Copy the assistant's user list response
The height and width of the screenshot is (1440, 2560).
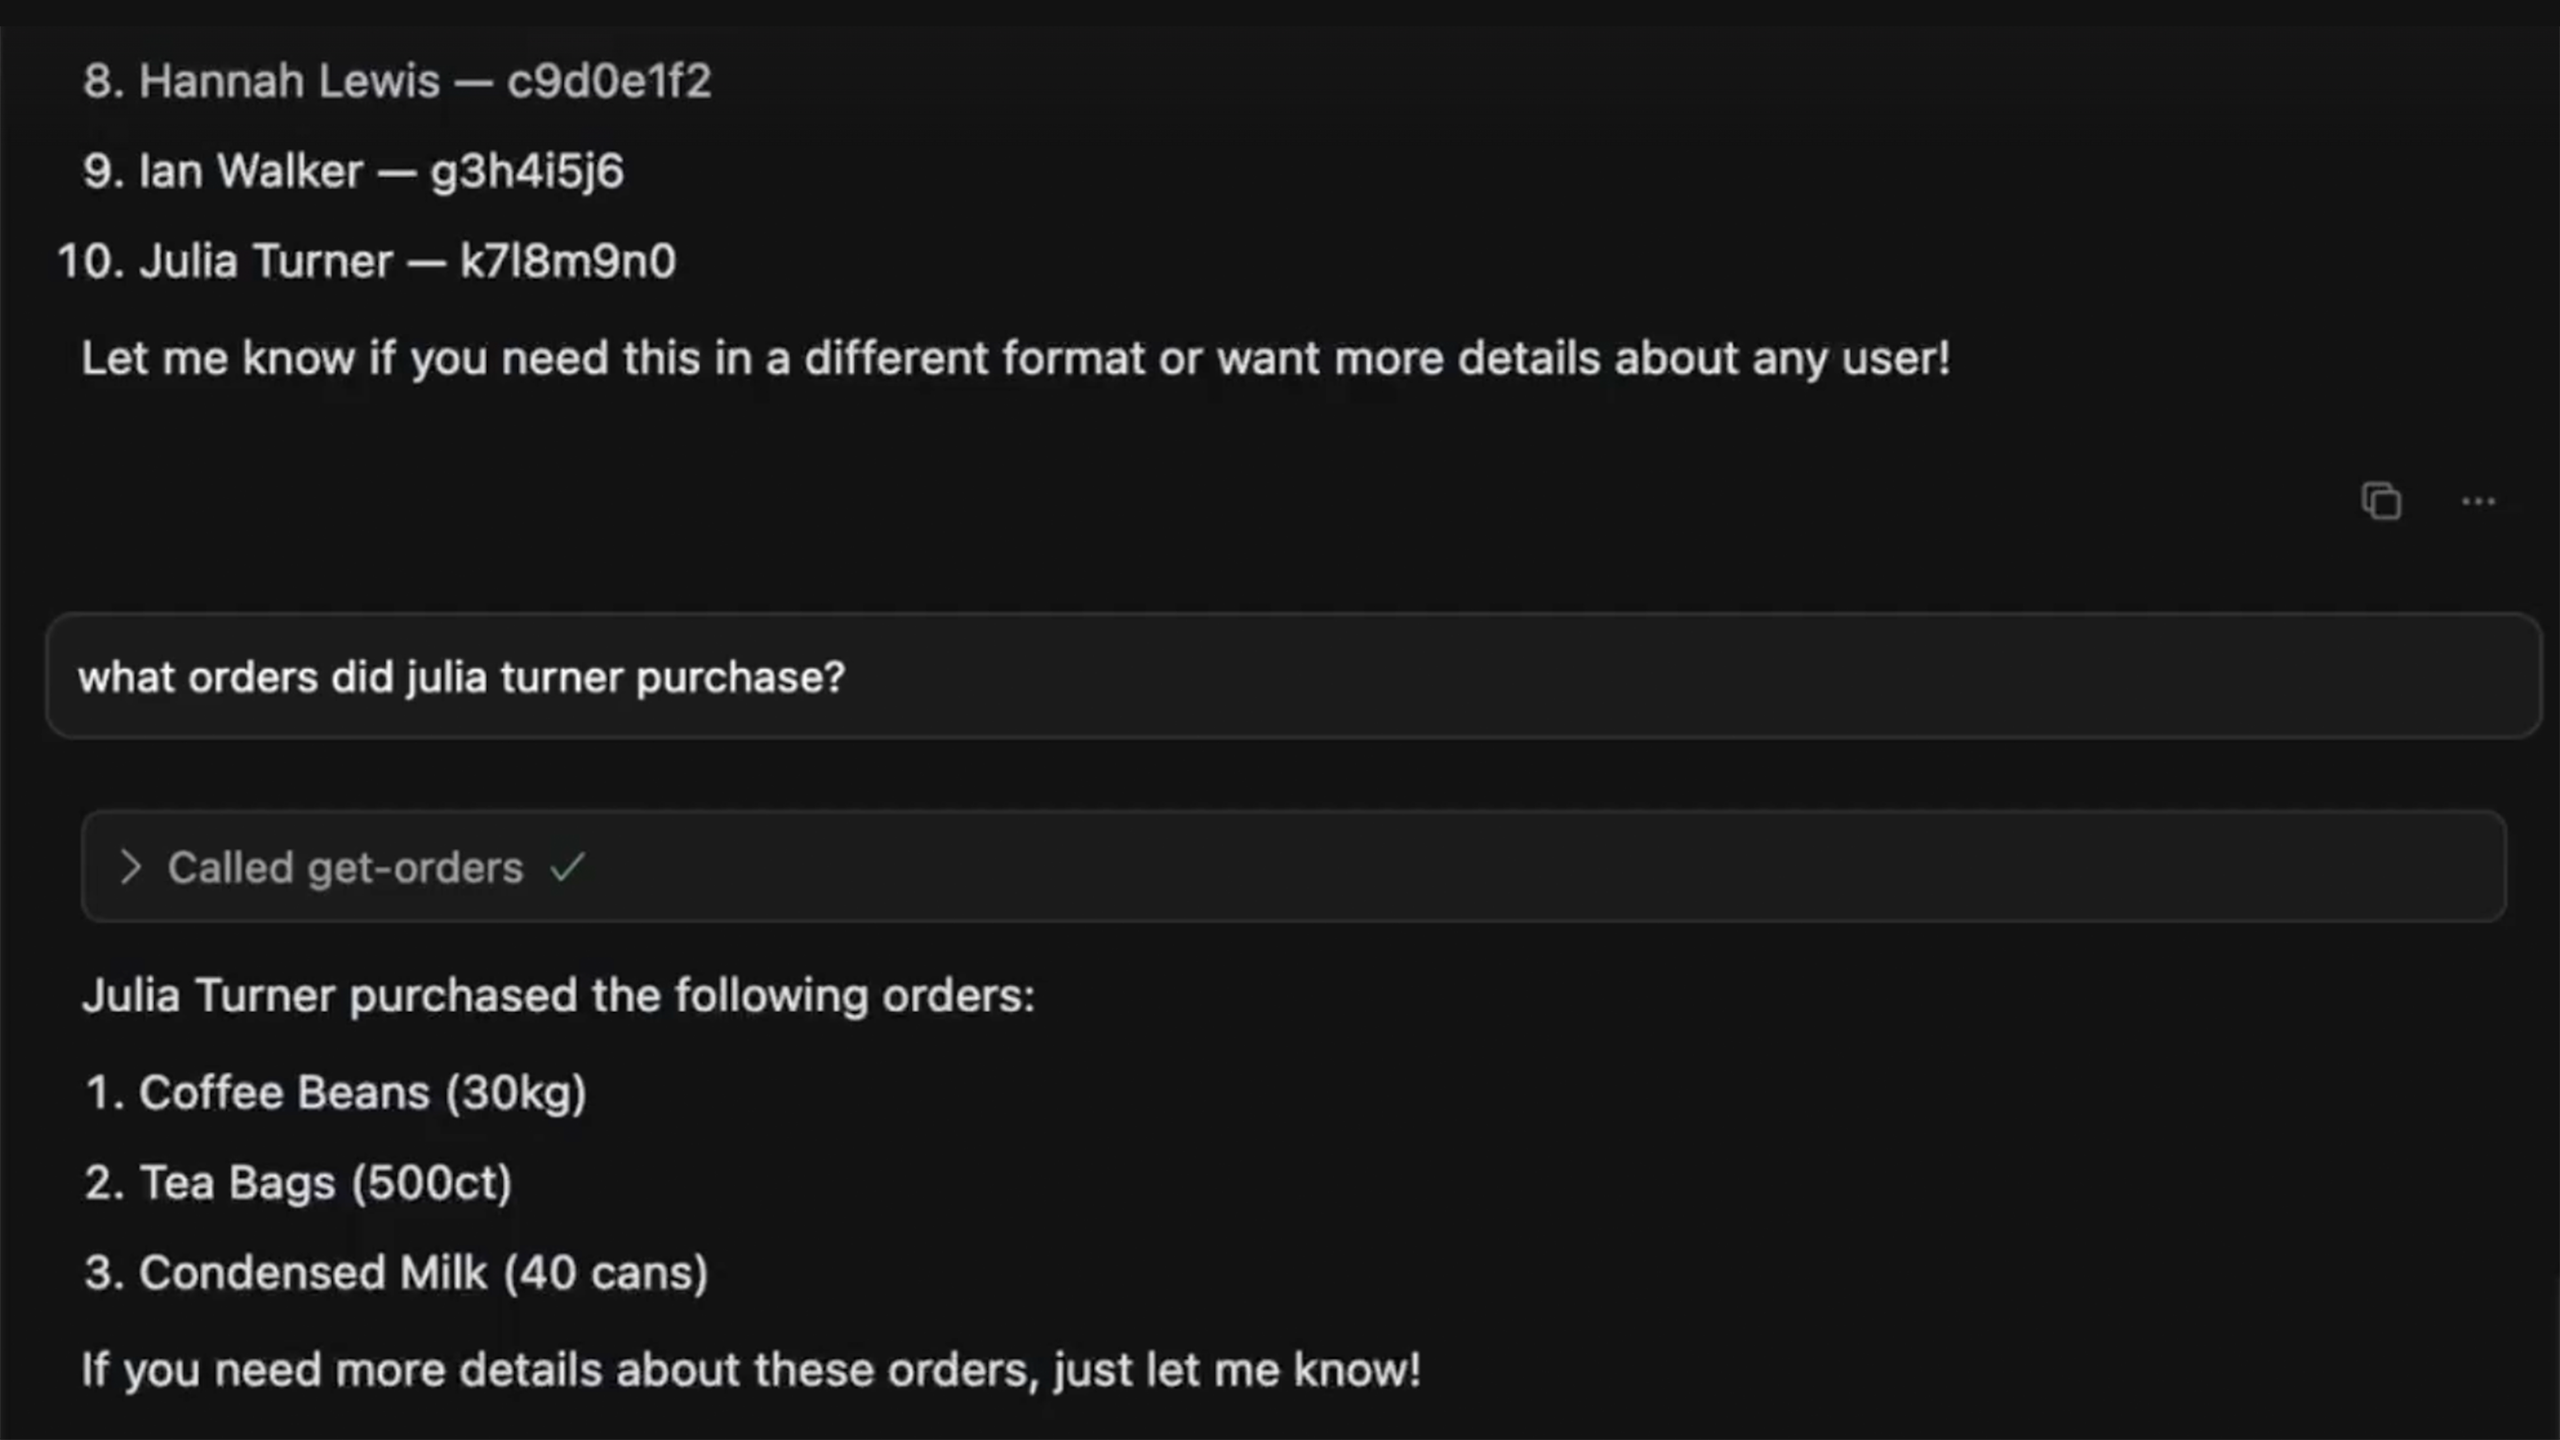(2381, 501)
